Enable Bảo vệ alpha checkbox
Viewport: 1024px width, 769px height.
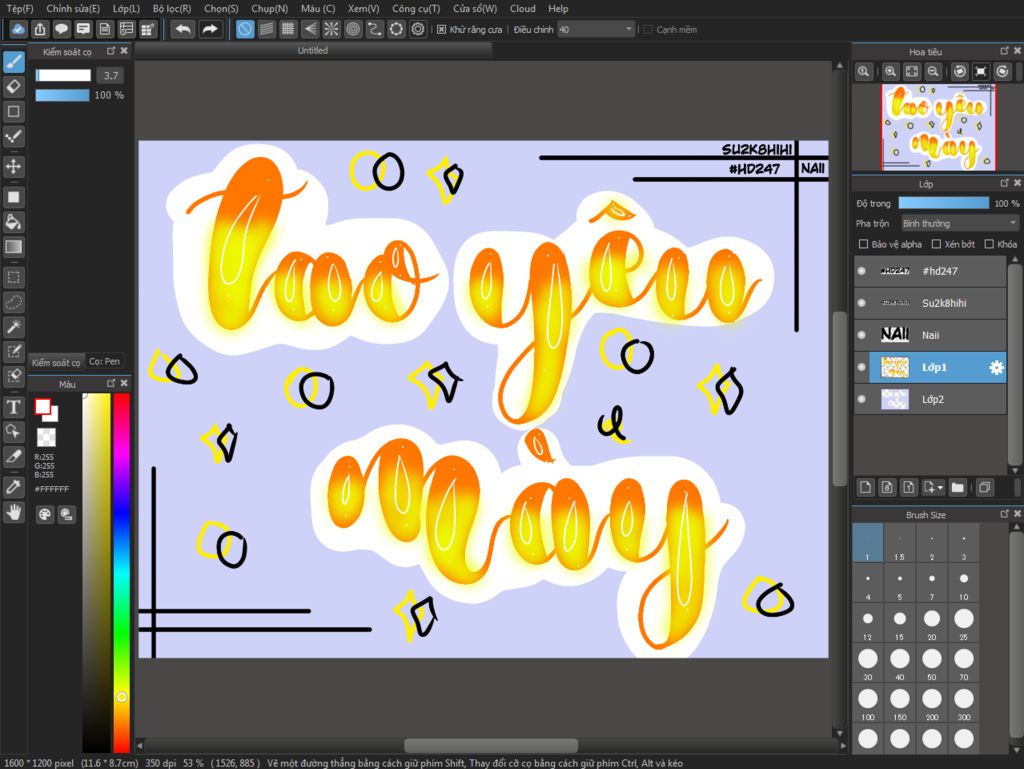click(863, 244)
